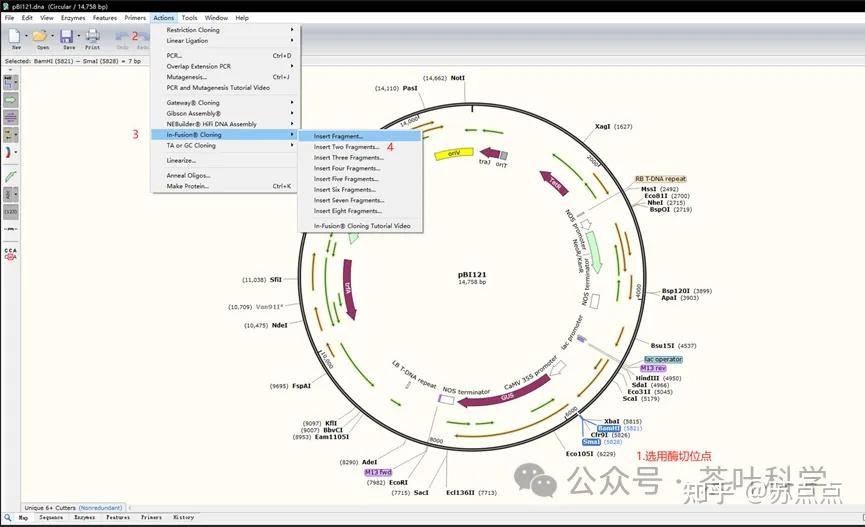Click the CCA codon icon in sidebar
Image resolution: width=865 pixels, height=527 pixels.
pos(10,254)
